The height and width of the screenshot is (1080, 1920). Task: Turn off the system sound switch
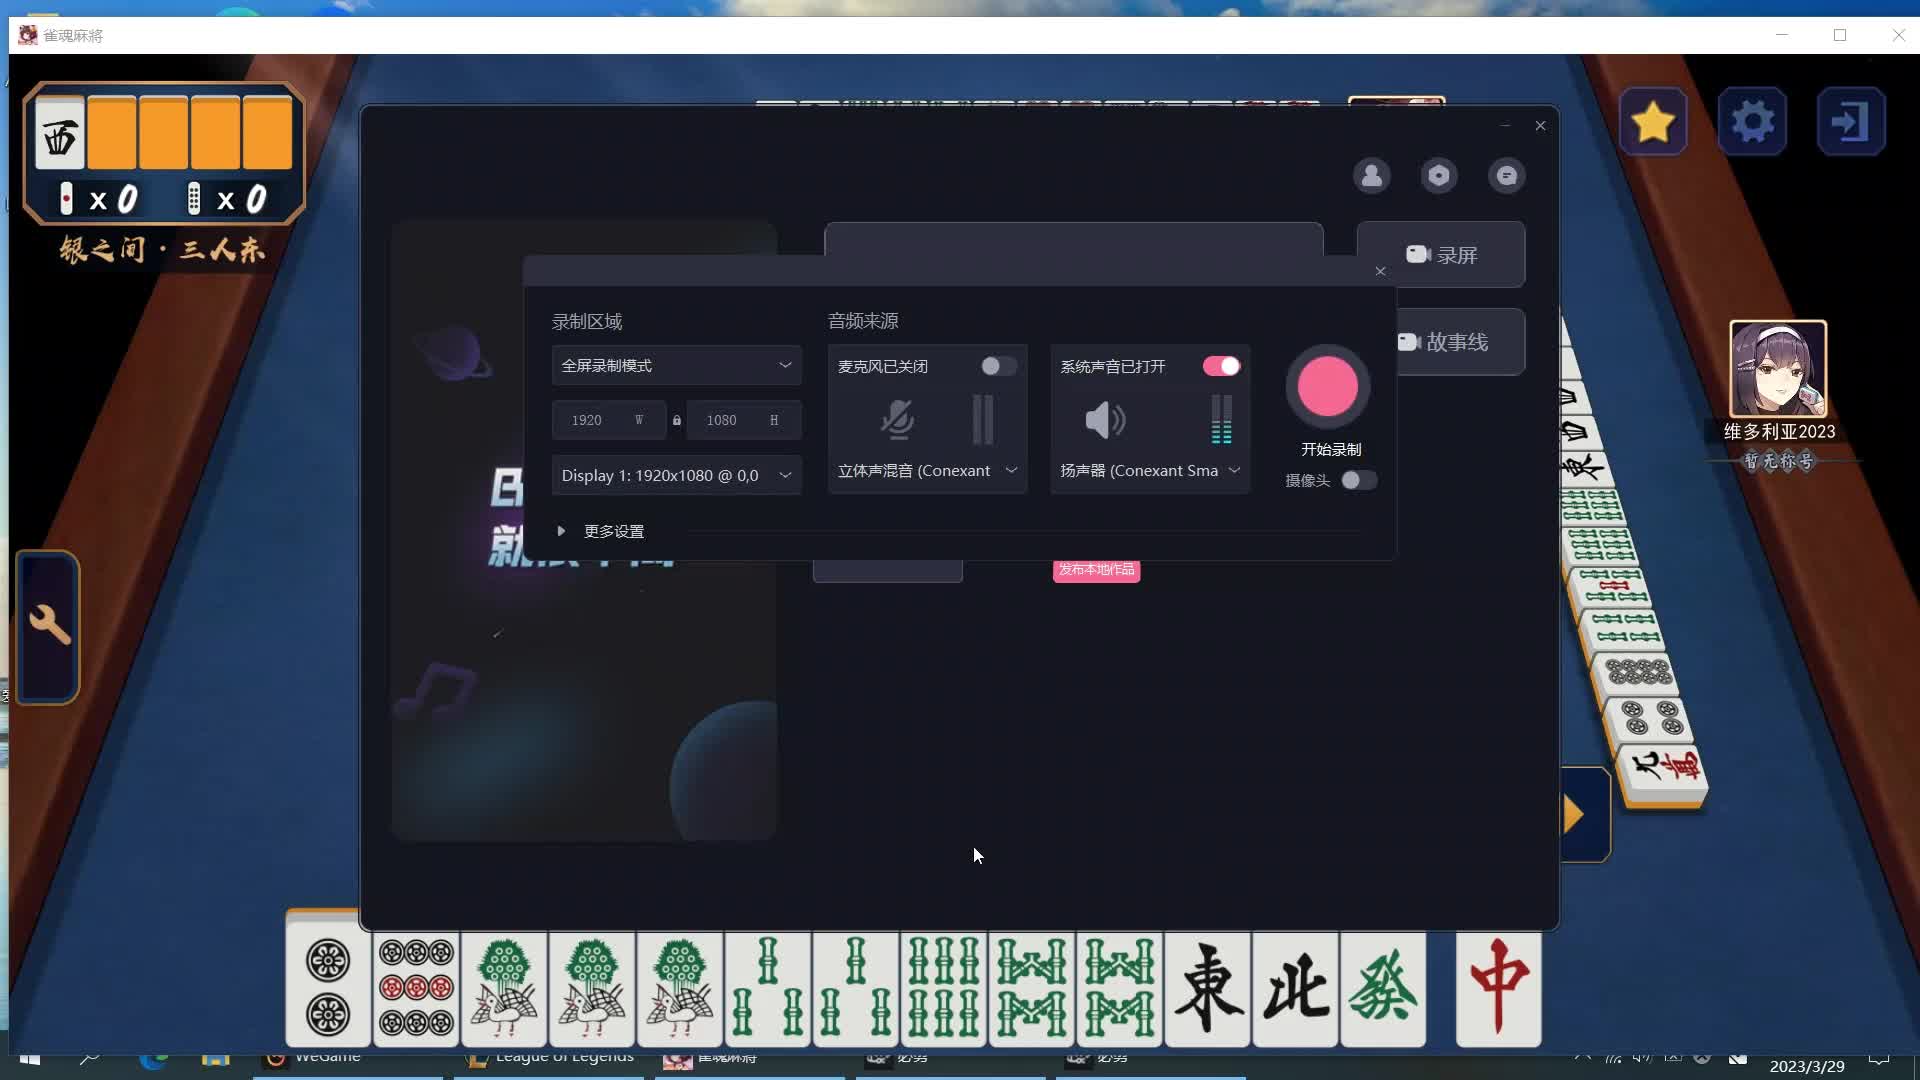[x=1221, y=367]
